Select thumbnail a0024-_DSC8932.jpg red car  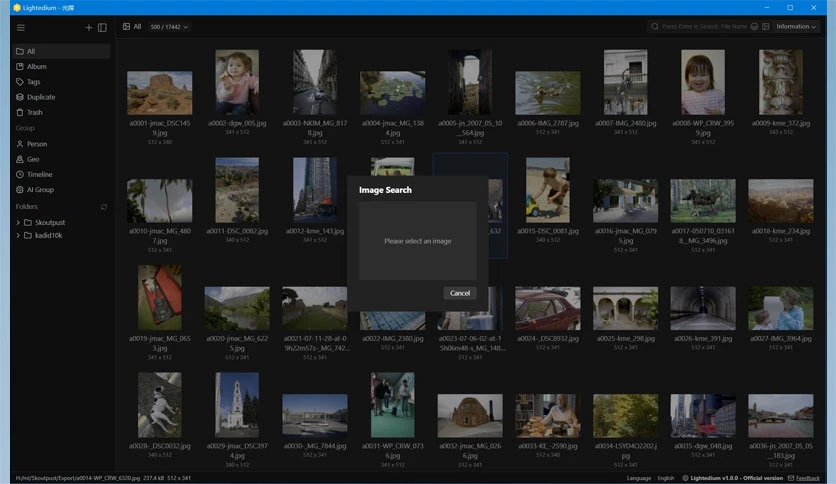pos(548,308)
